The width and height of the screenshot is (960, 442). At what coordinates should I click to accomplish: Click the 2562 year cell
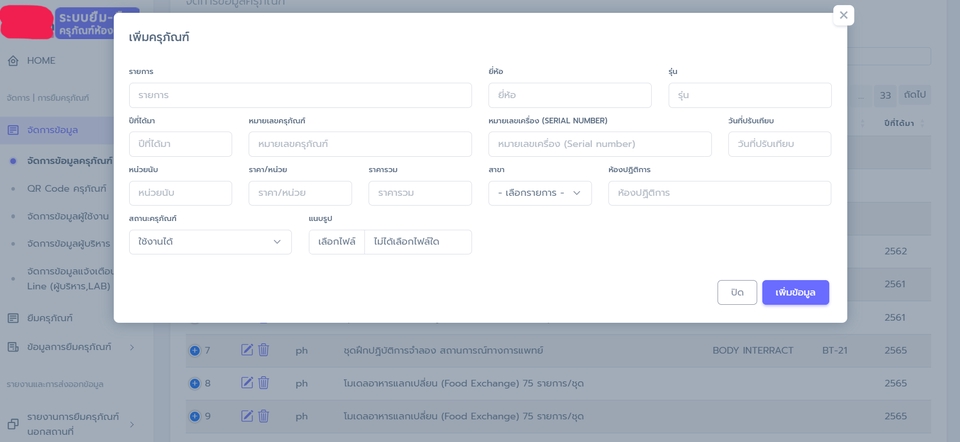click(896, 252)
